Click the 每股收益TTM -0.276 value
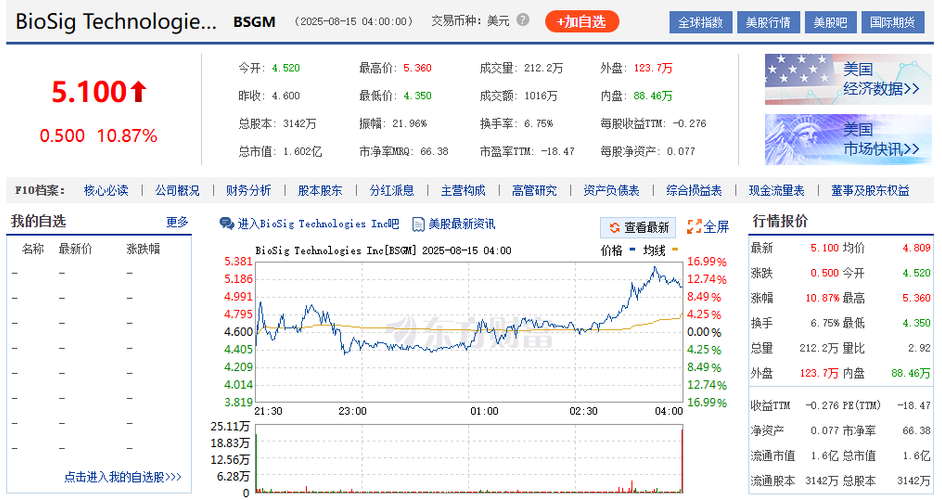 tap(689, 124)
